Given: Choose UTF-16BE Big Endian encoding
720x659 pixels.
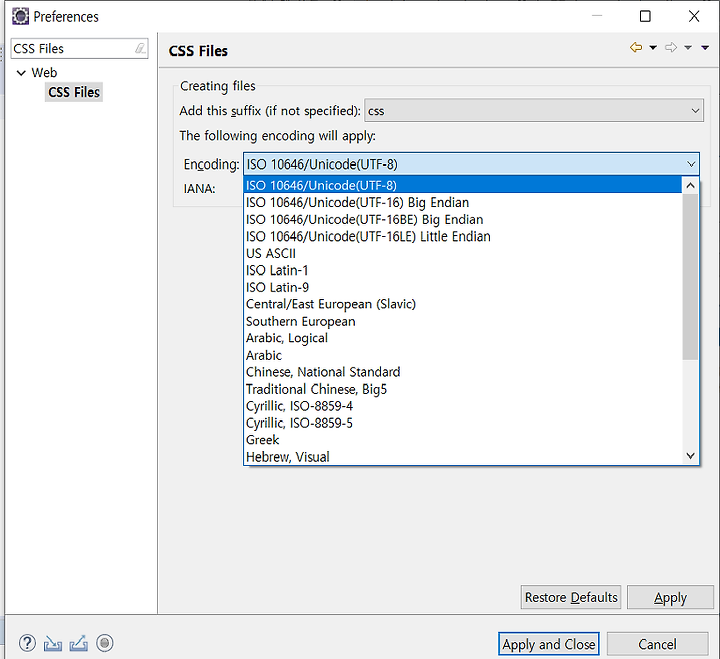Looking at the screenshot, I should point(462,220).
